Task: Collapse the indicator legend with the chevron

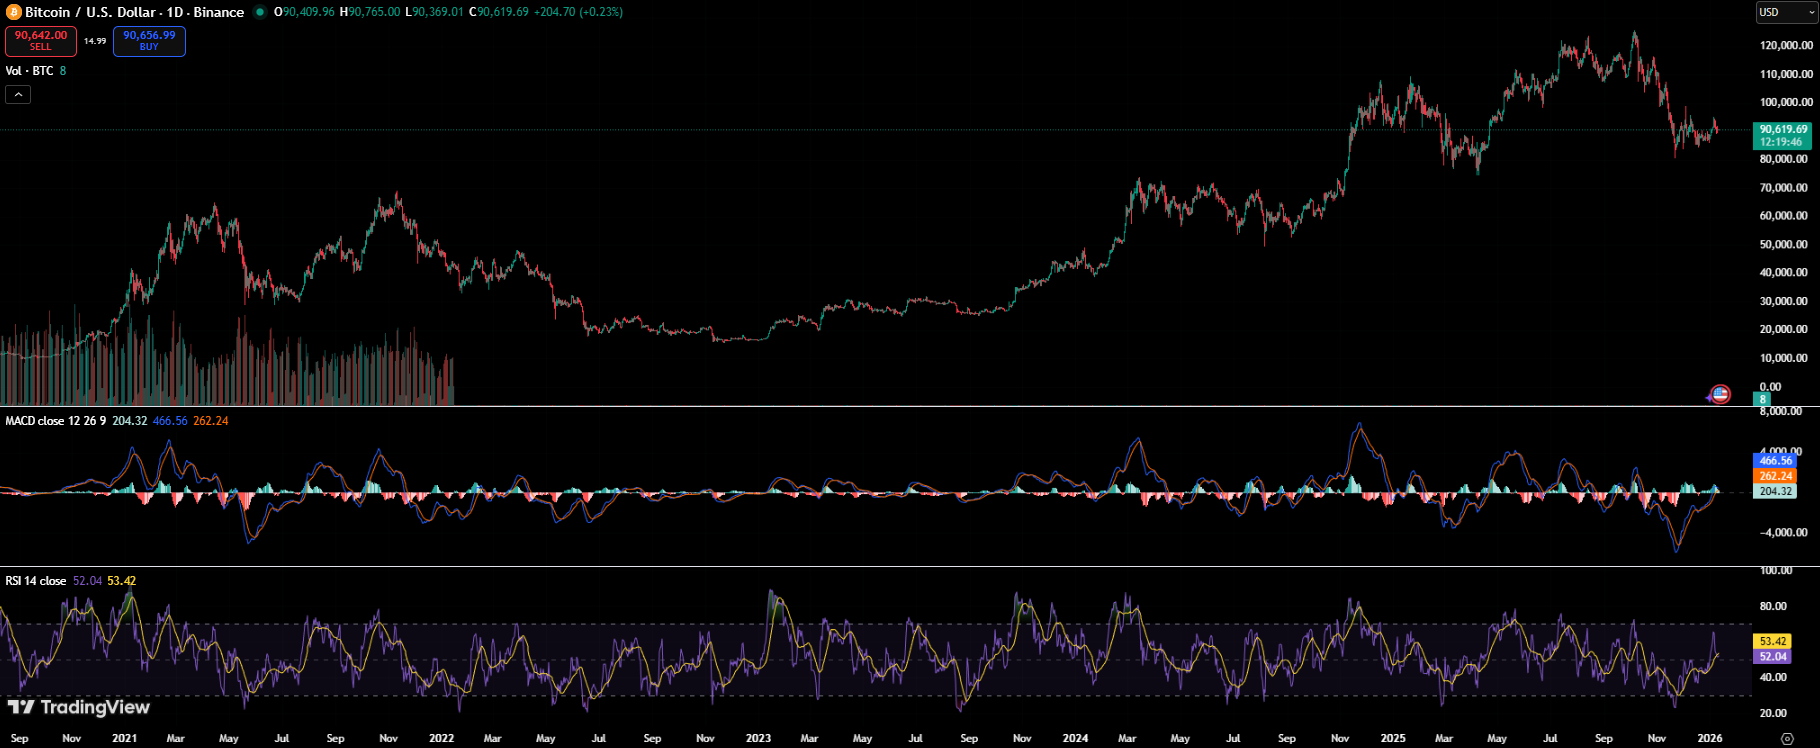Action: pos(18,94)
